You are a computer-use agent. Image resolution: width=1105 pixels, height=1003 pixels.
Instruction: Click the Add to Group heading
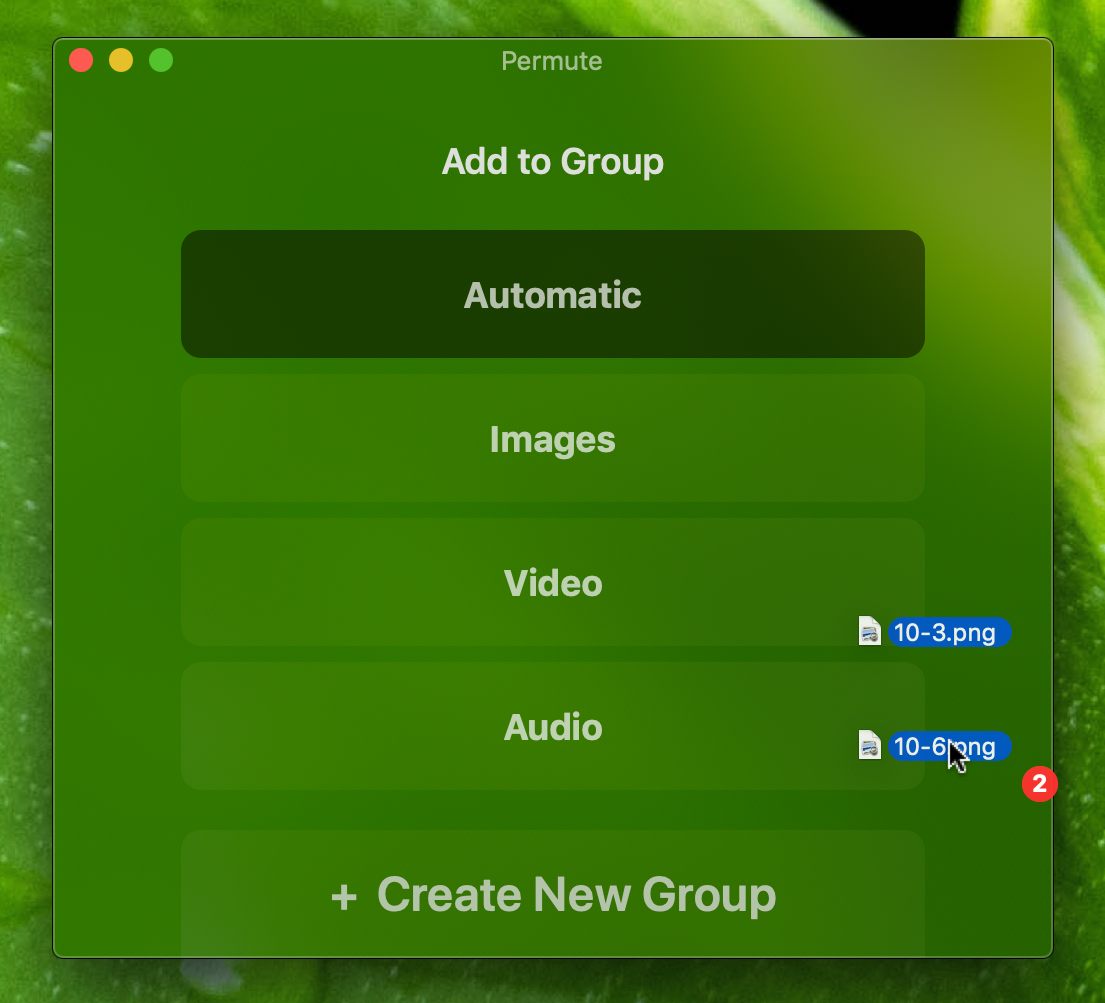552,161
